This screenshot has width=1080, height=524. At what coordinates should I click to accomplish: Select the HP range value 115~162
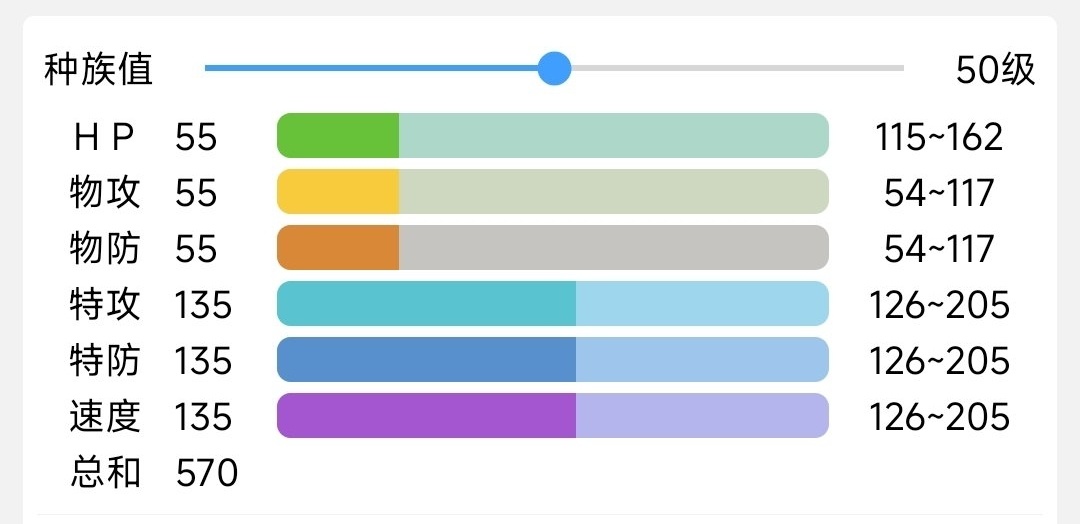point(938,137)
